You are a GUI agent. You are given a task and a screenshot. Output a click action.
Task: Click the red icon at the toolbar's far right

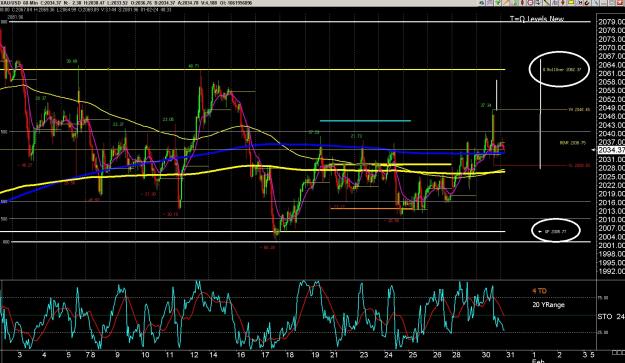click(x=620, y=3)
